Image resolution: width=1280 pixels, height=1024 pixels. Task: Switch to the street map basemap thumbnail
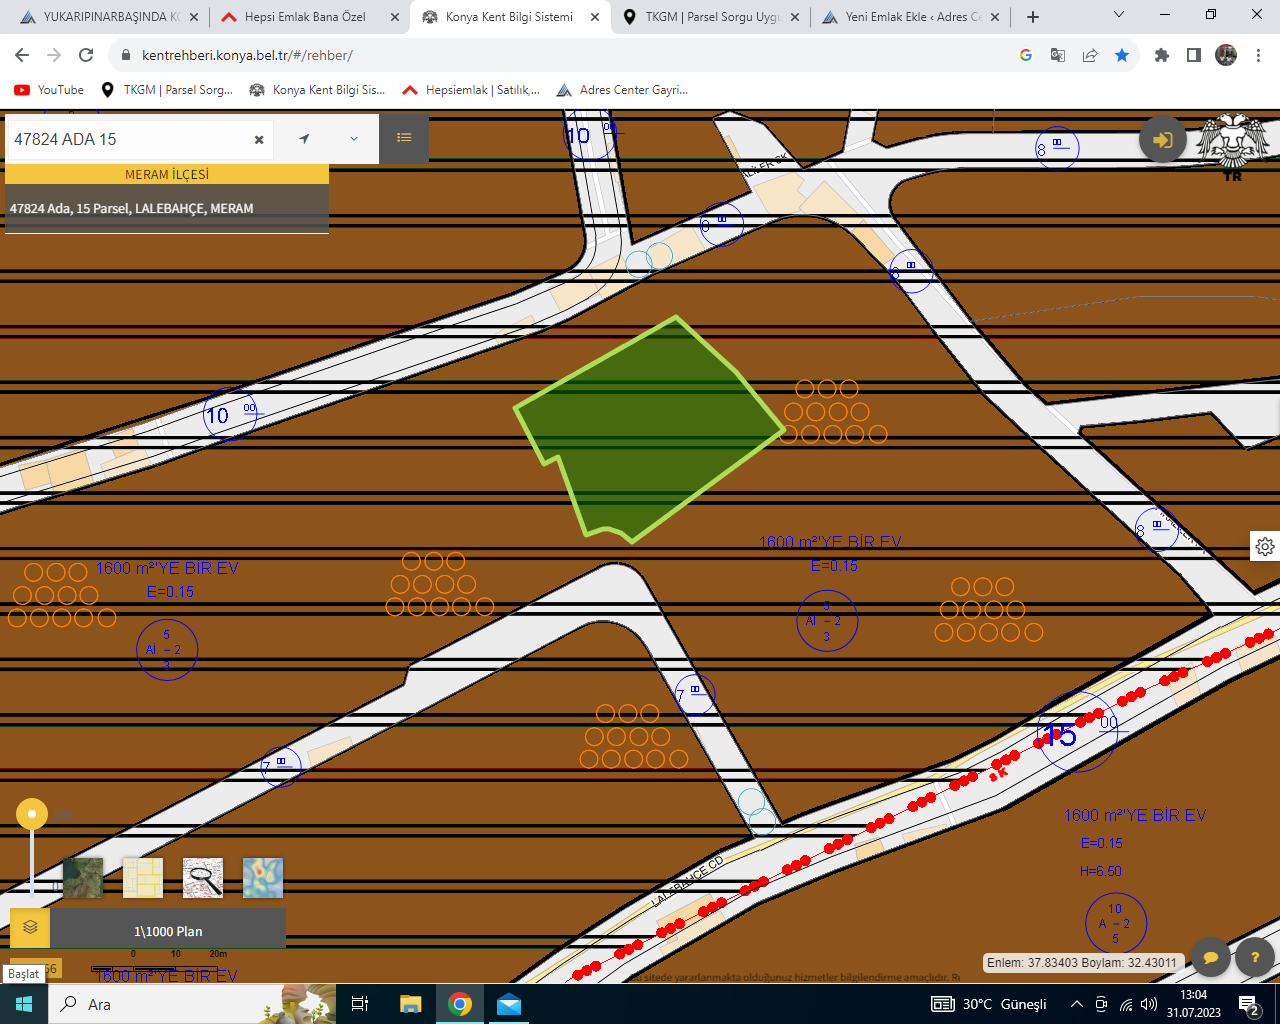143,878
